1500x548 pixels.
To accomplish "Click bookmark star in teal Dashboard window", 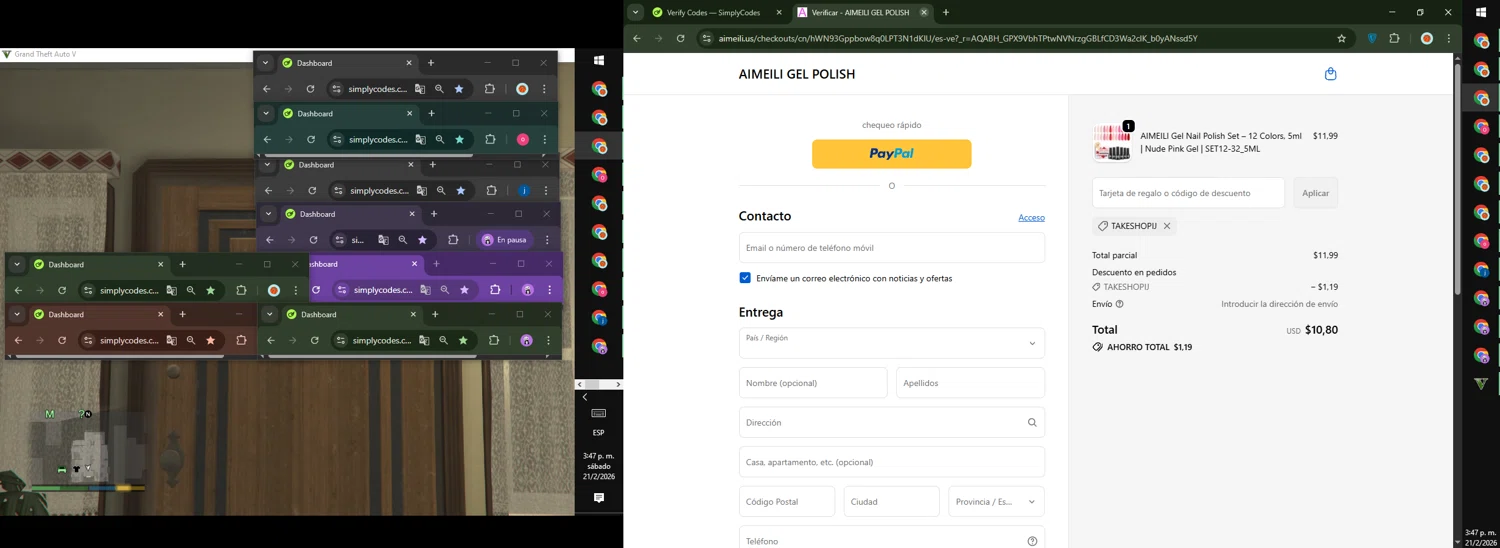I will [460, 140].
